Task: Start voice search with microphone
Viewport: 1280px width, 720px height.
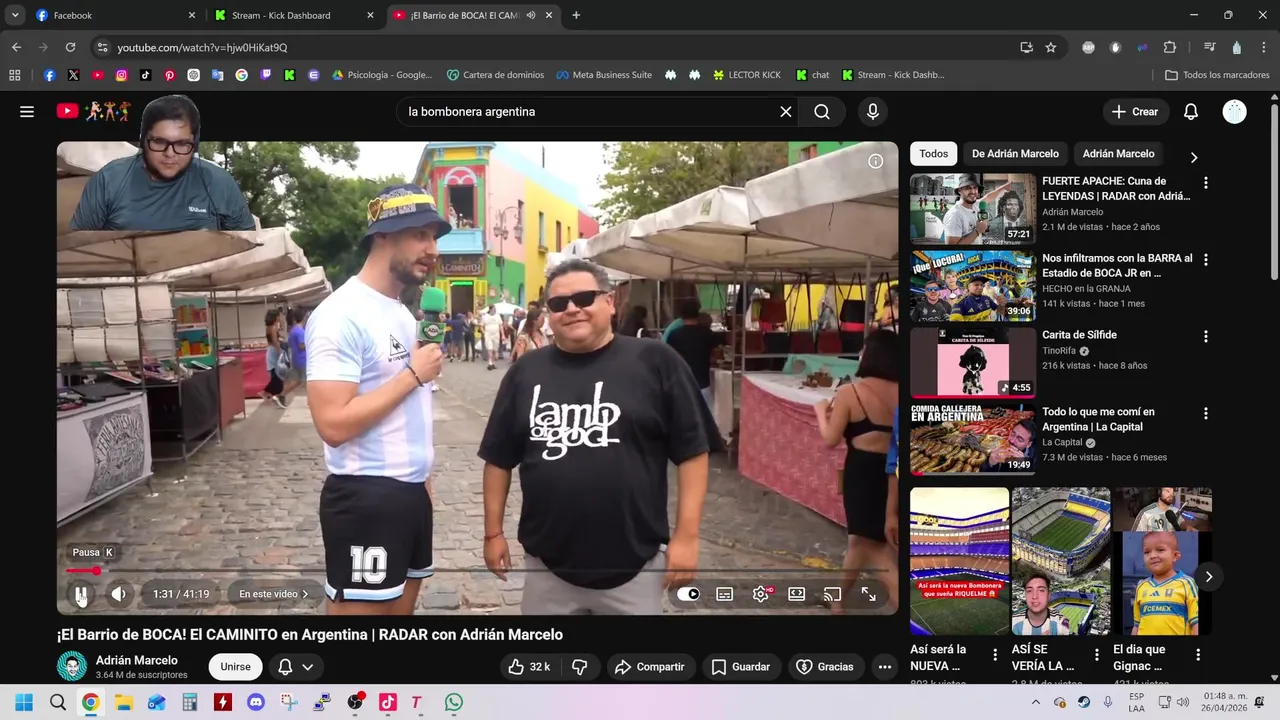Action: click(x=873, y=112)
